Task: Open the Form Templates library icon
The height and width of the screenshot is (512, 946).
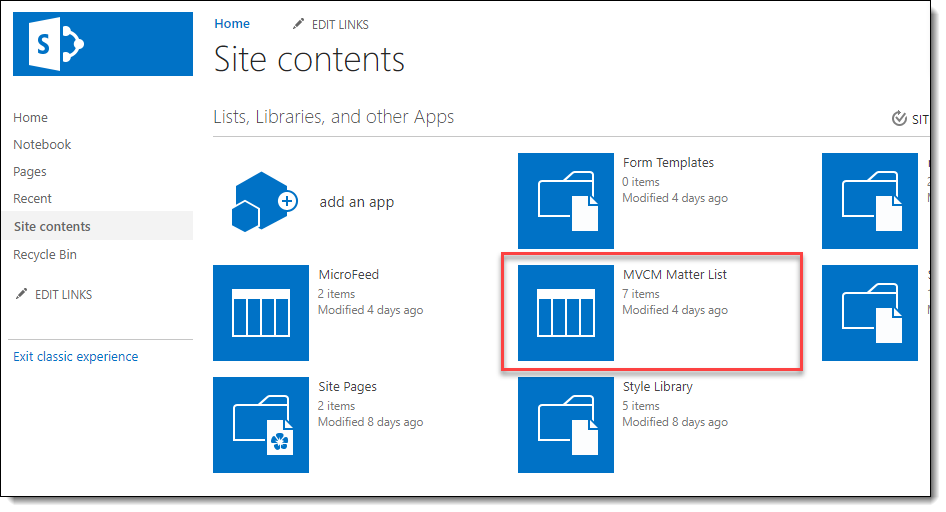Action: point(566,201)
